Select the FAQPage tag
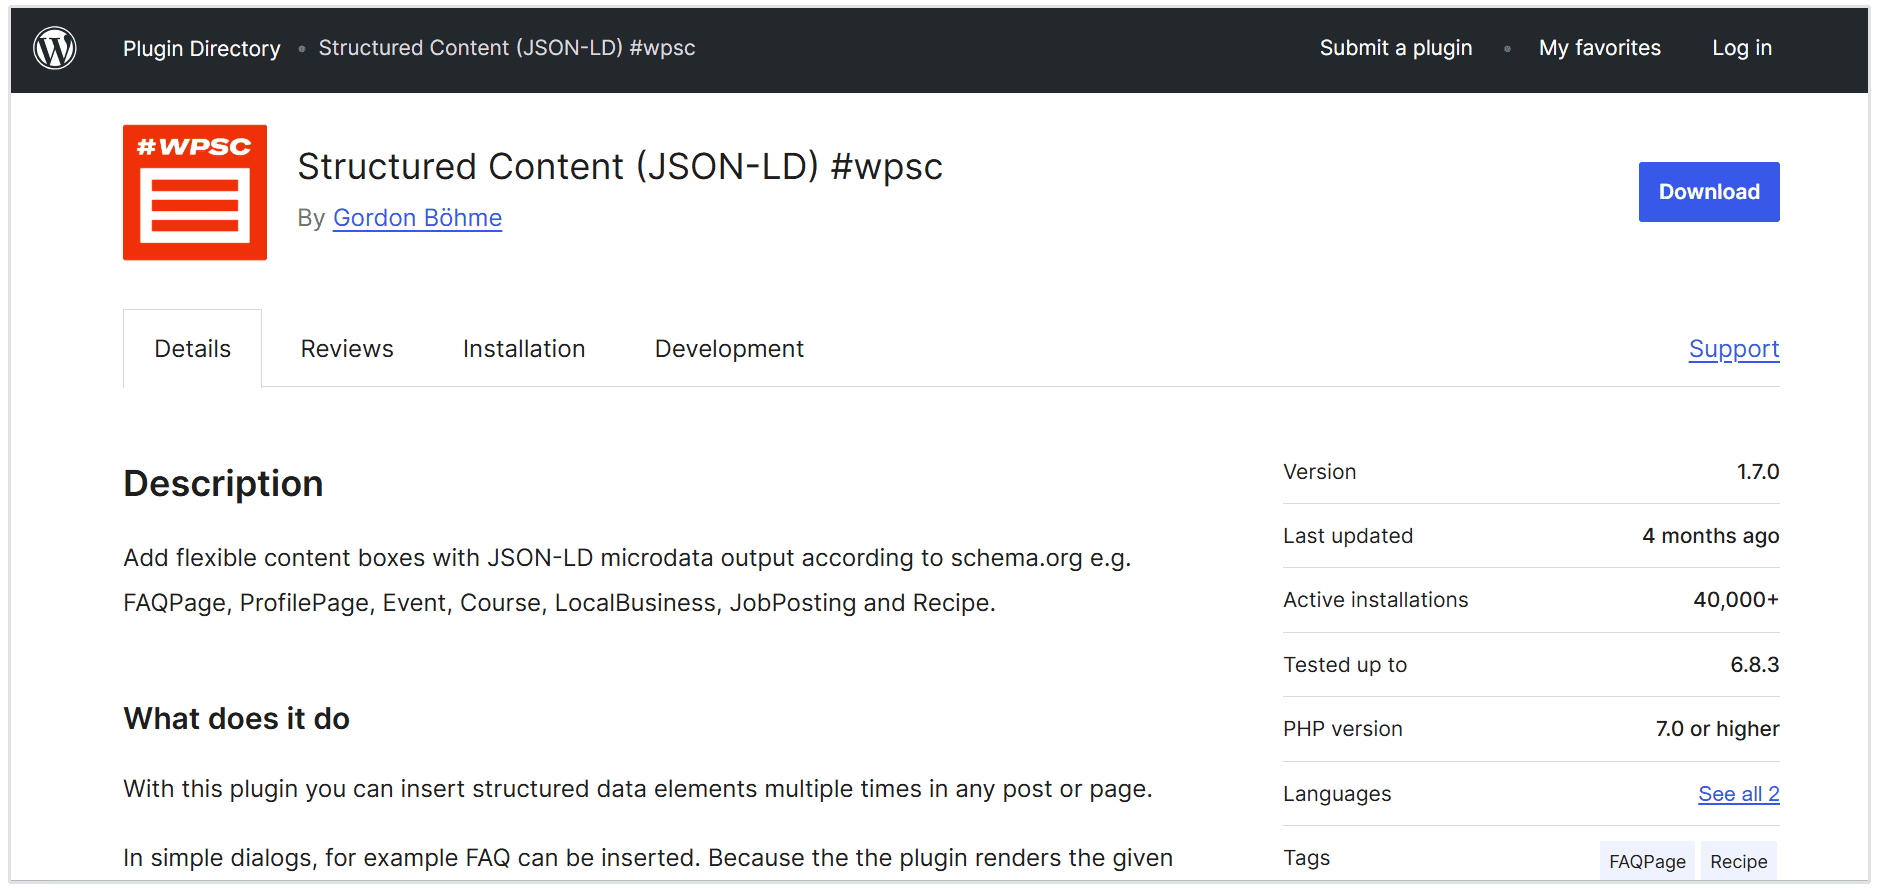The width and height of the screenshot is (1880, 890). 1647,861
